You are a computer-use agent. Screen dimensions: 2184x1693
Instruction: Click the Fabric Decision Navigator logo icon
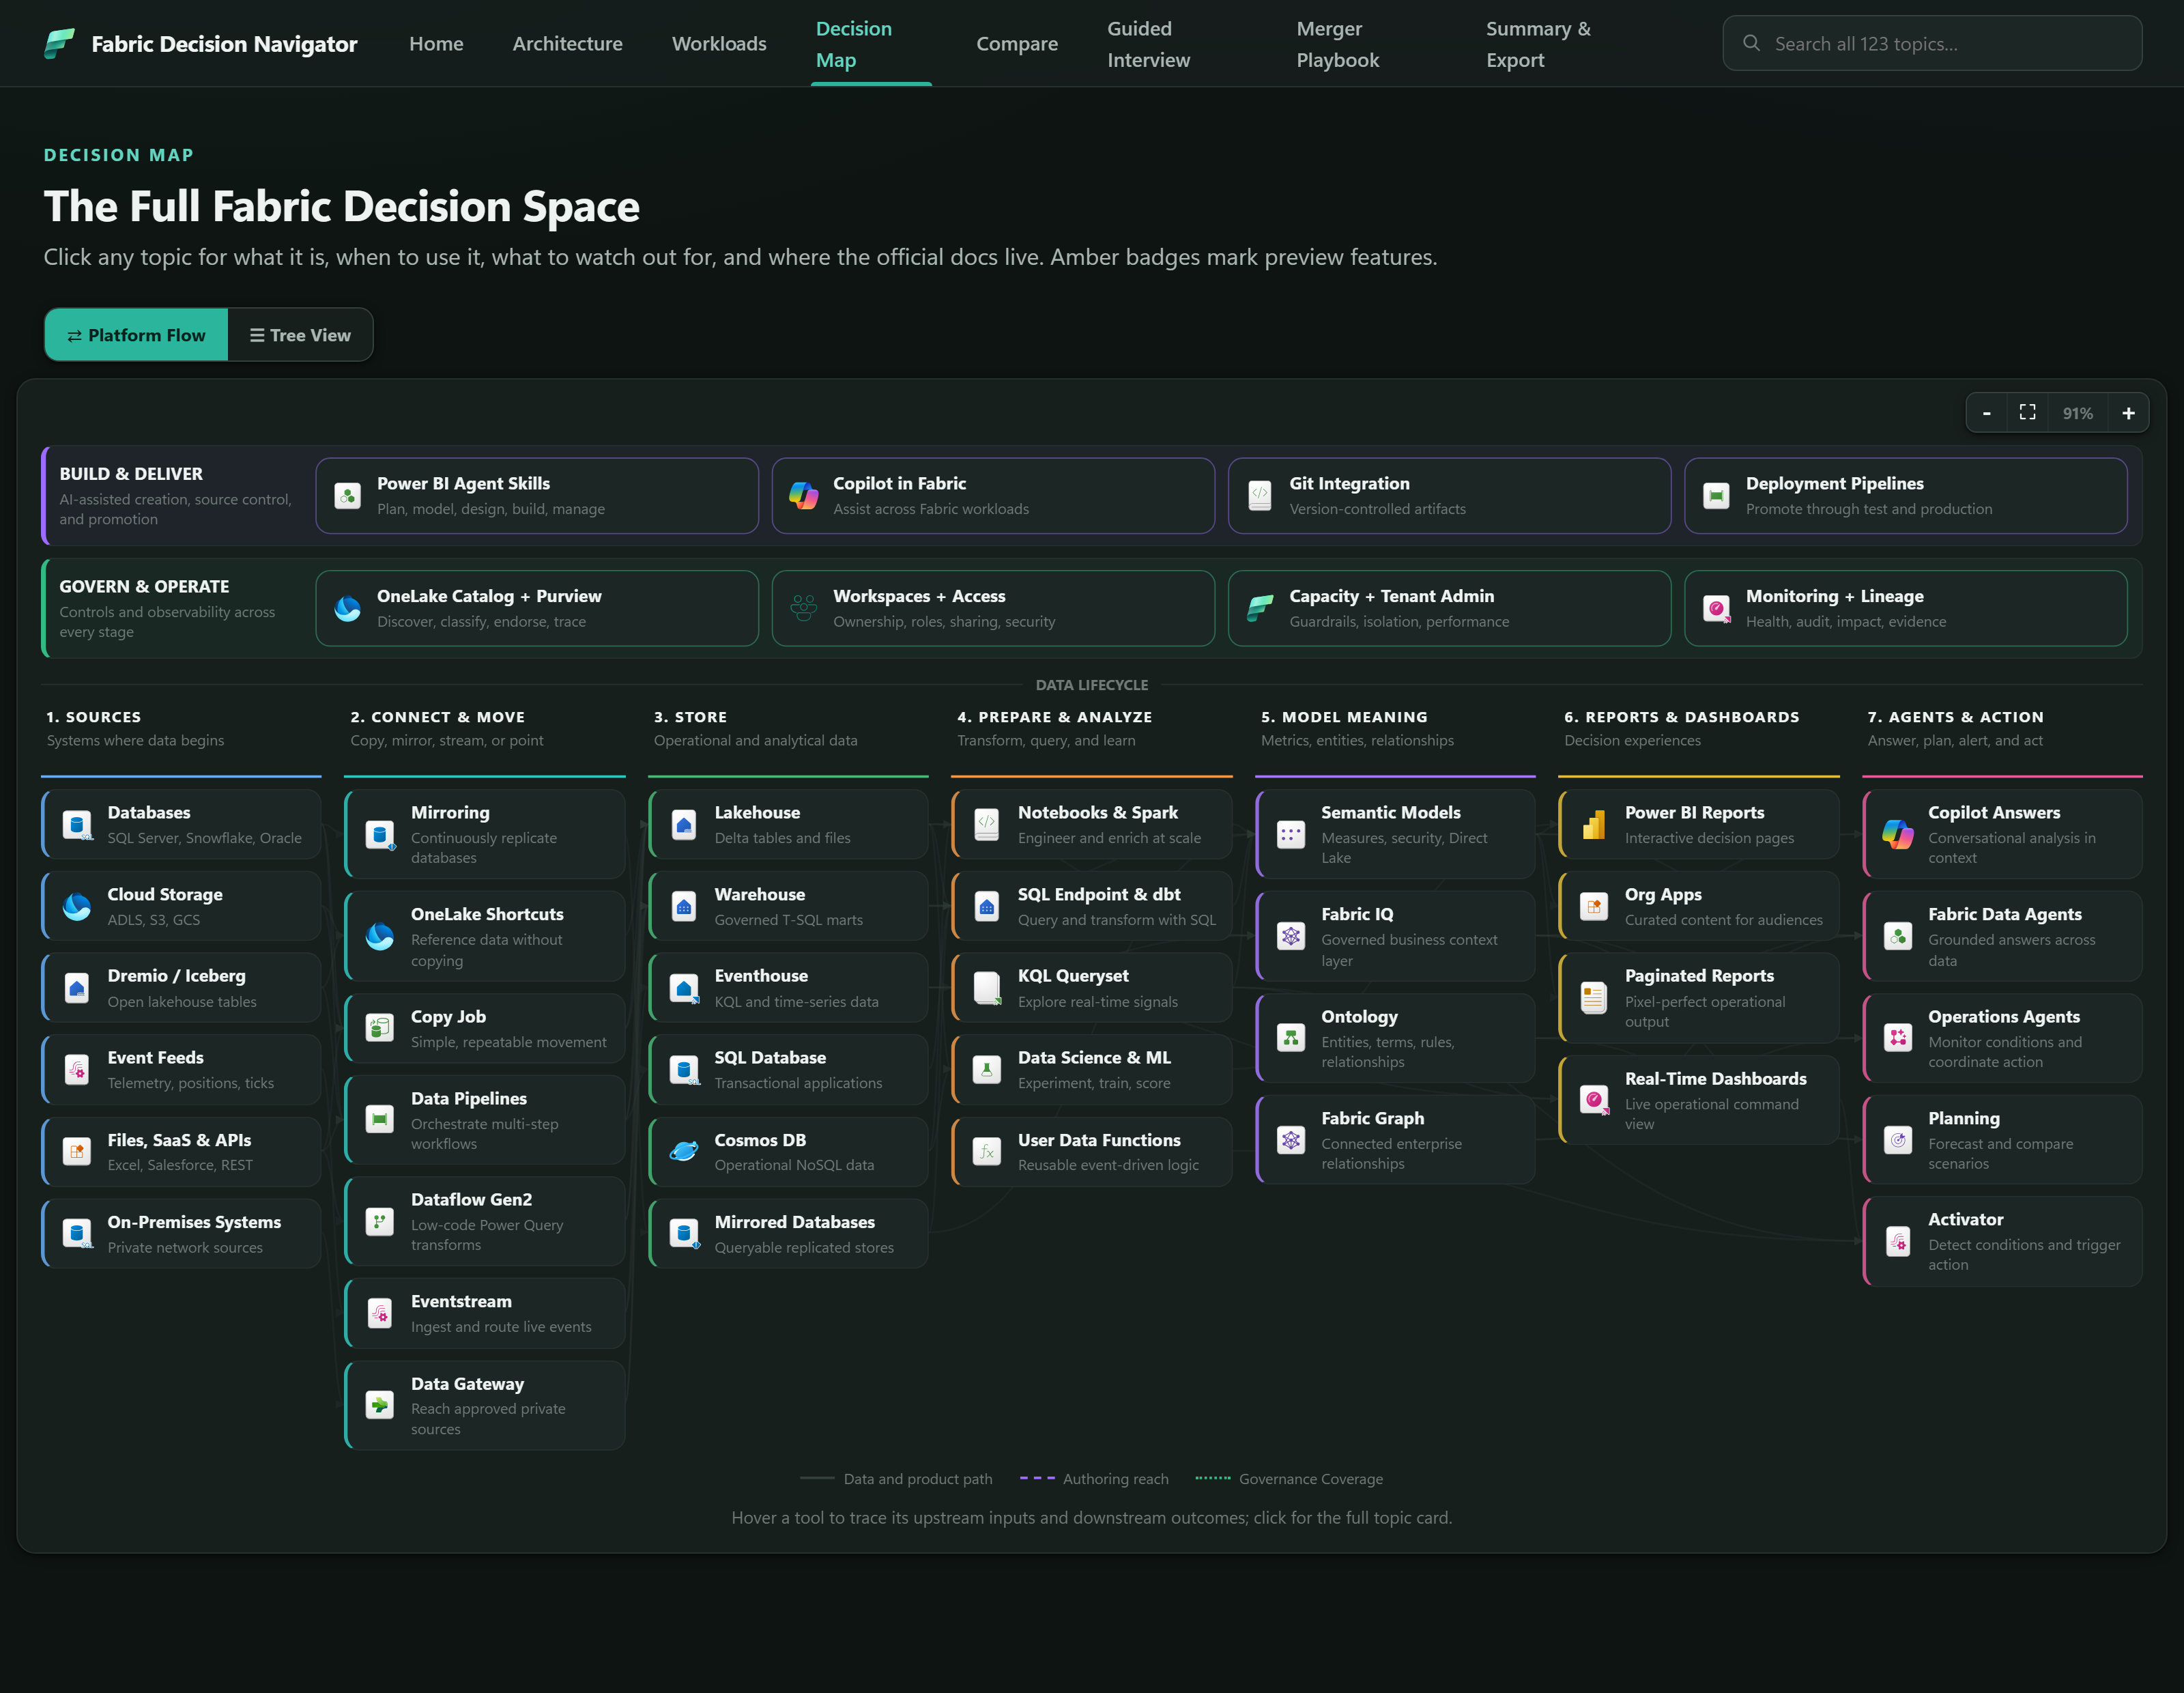click(60, 43)
